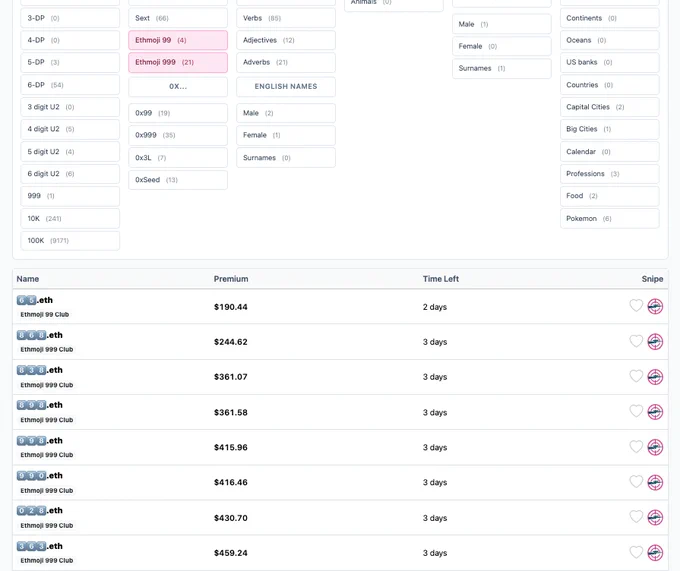Select the 6 digit U2 filter
The width and height of the screenshot is (680, 571).
pos(70,174)
